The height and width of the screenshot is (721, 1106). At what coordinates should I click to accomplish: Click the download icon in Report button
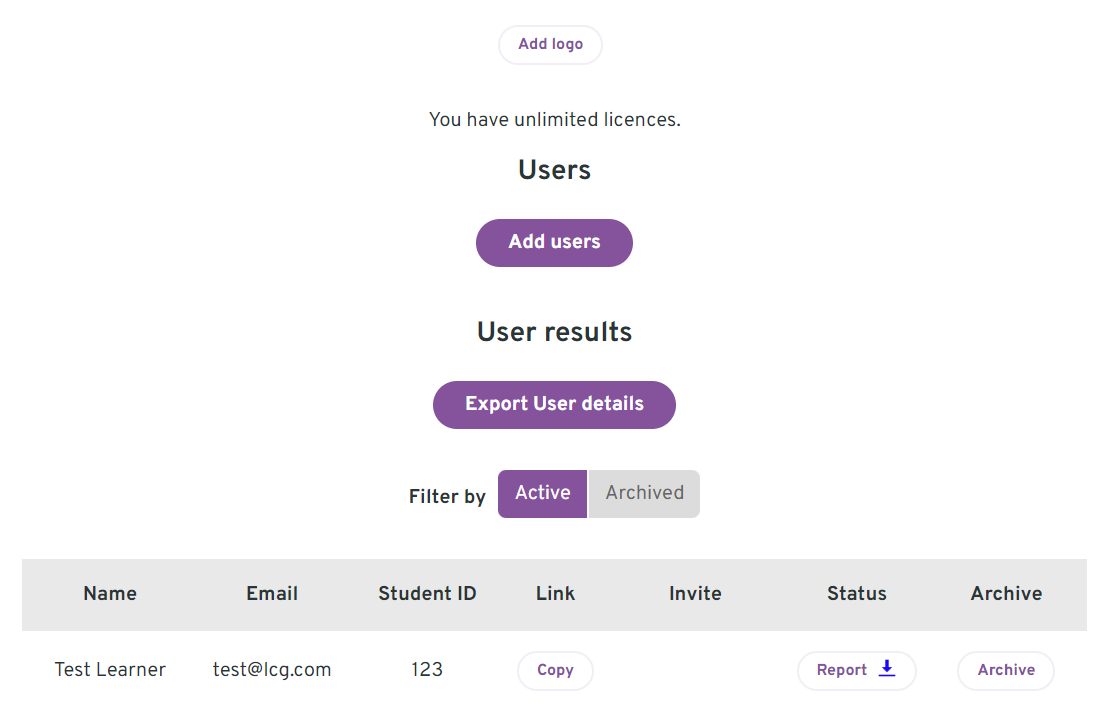point(887,668)
